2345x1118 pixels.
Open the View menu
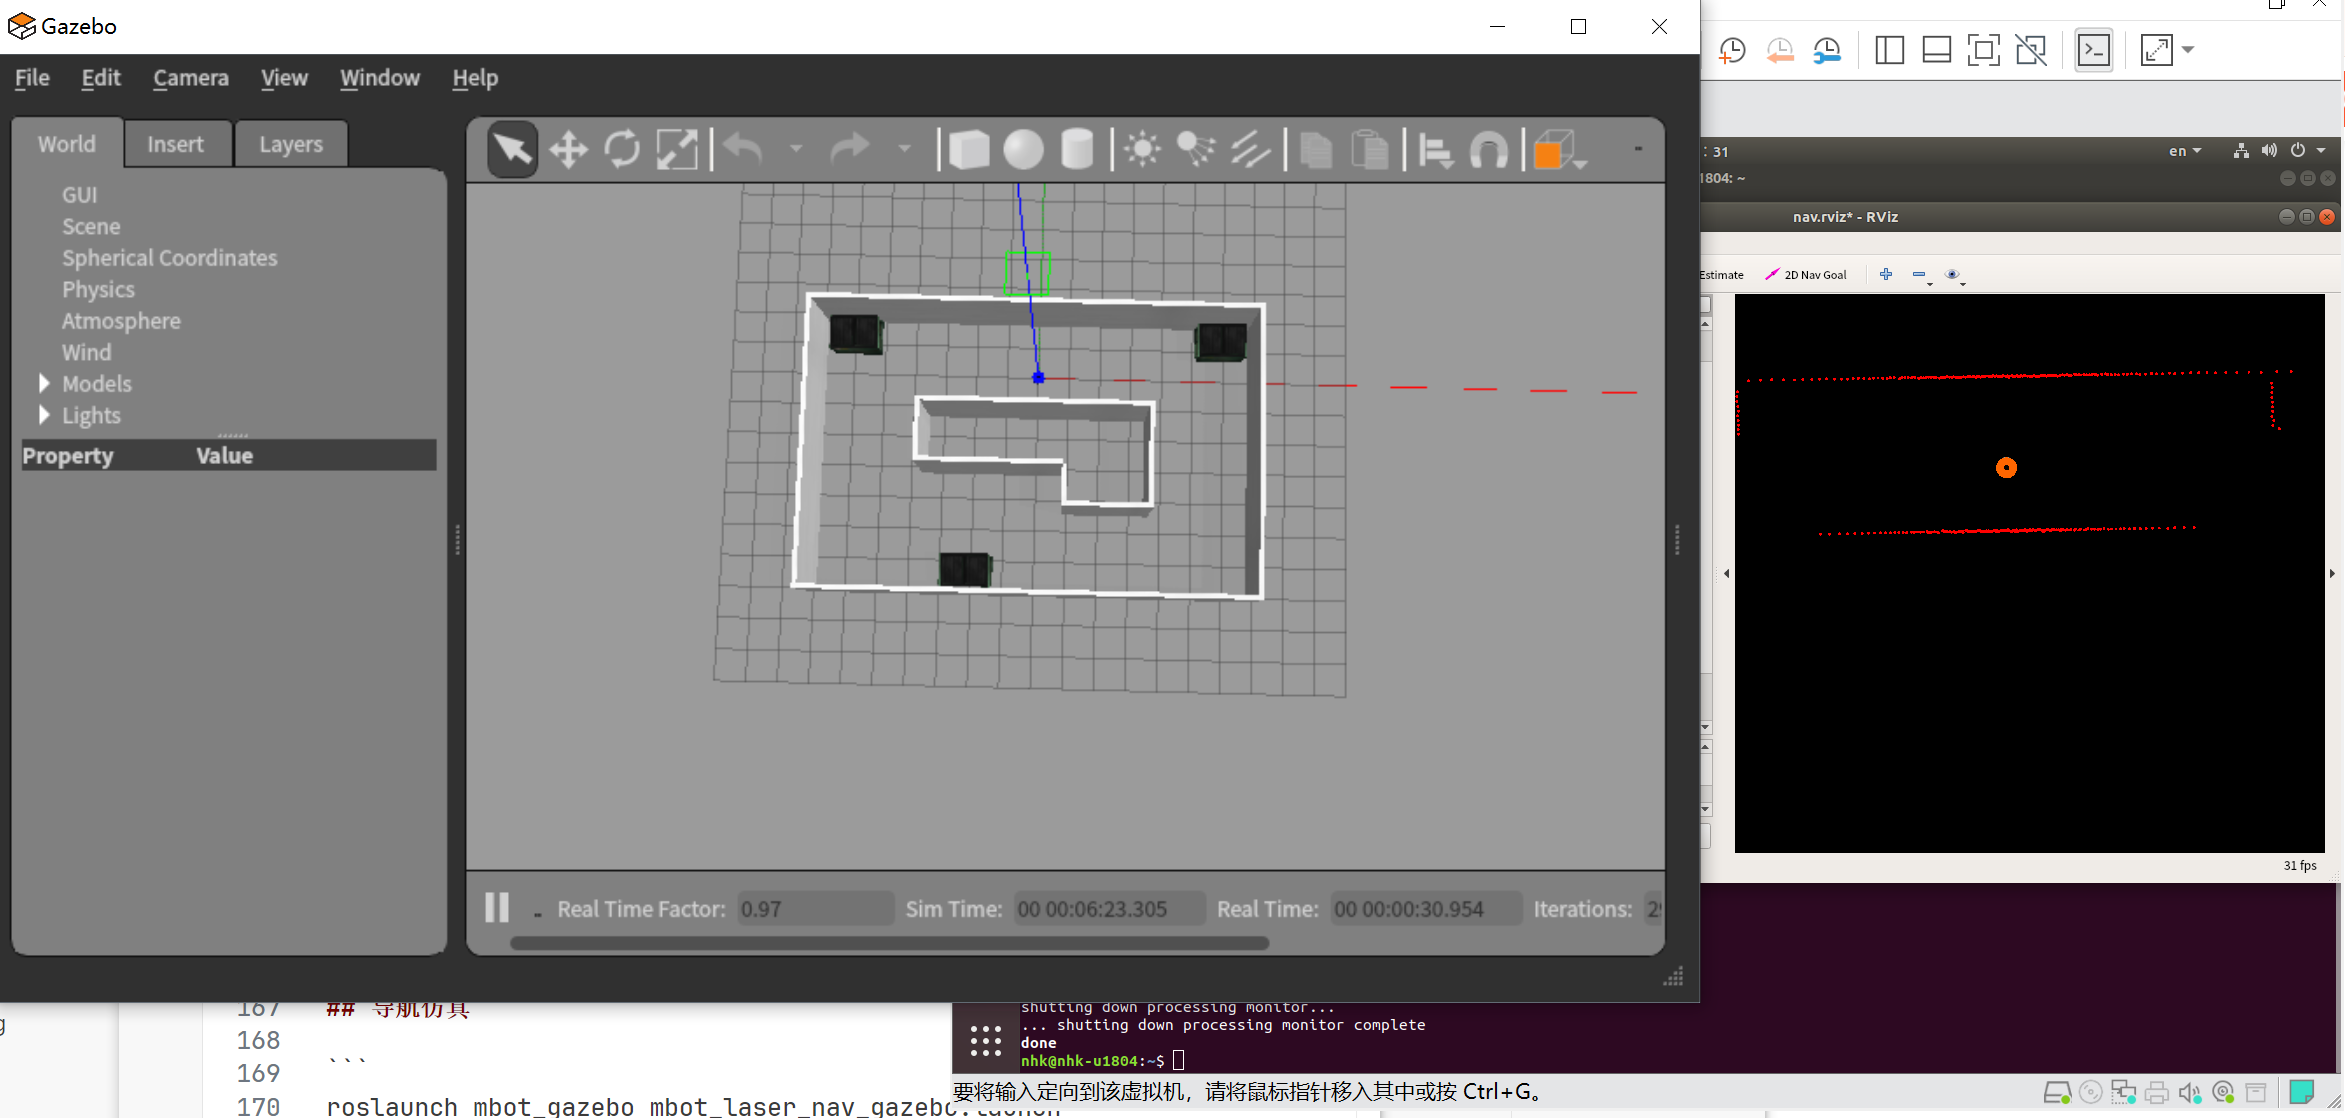284,78
